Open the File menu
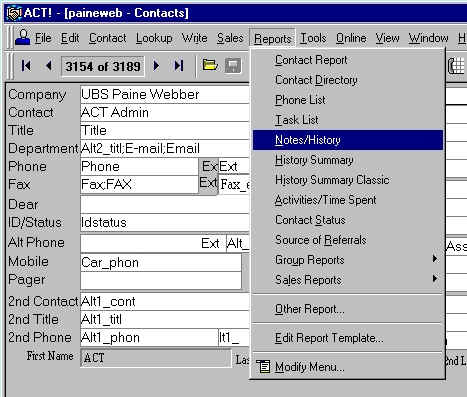 click(x=43, y=38)
